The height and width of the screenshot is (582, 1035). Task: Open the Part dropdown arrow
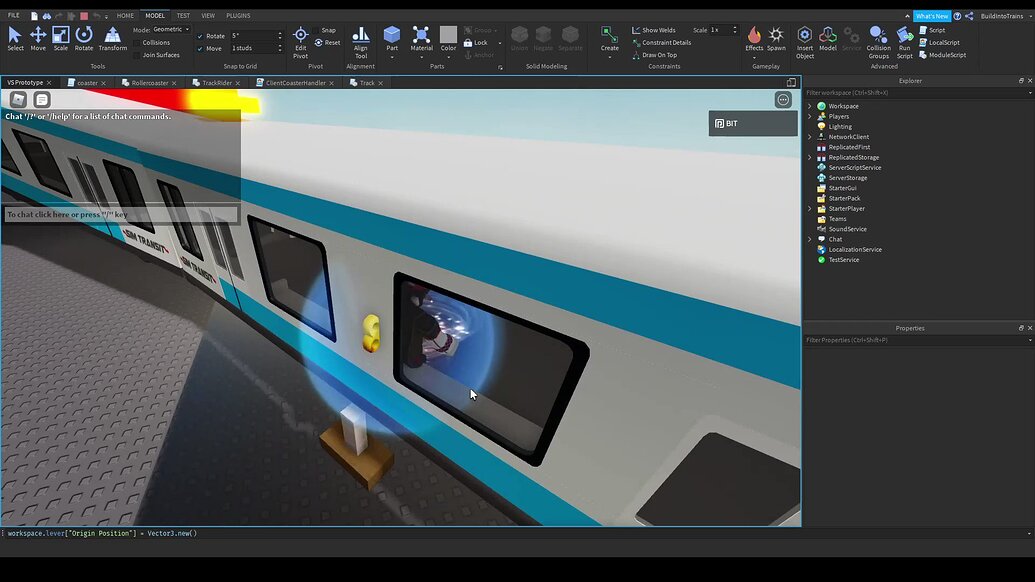[392, 57]
